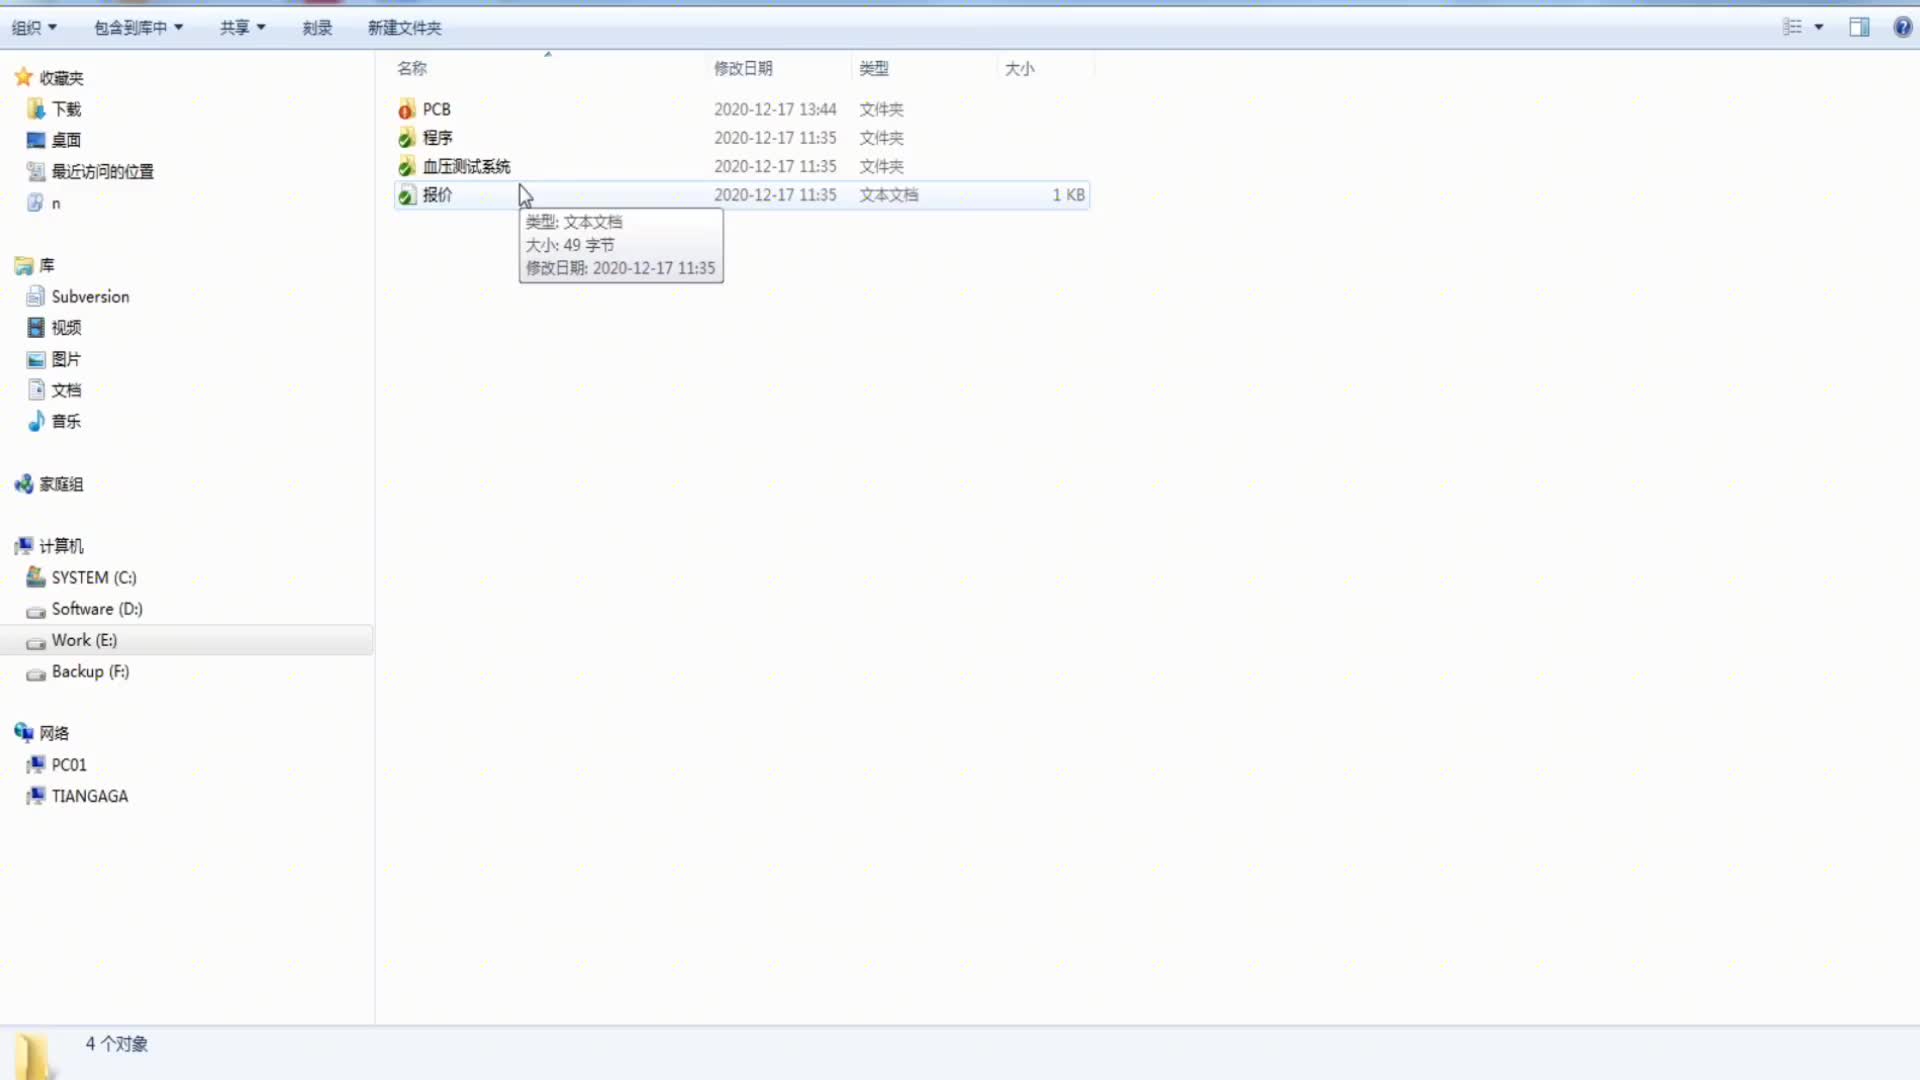Open SYSTEM (C:) drive
The height and width of the screenshot is (1080, 1920).
[x=94, y=577]
